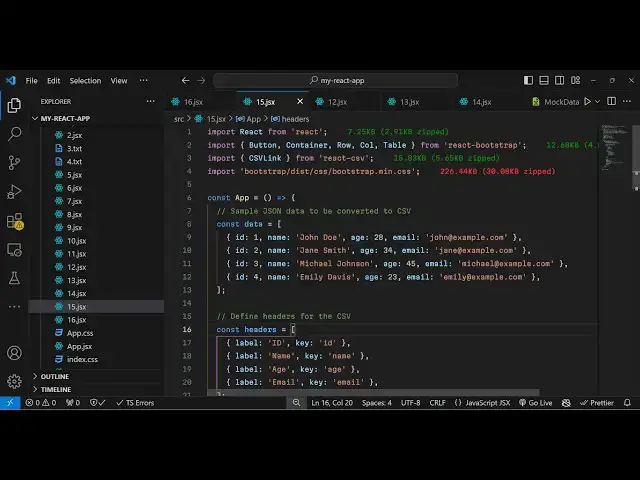This screenshot has width=640, height=480.
Task: Click the horizontal editor scrollbar
Action: (x=373, y=393)
